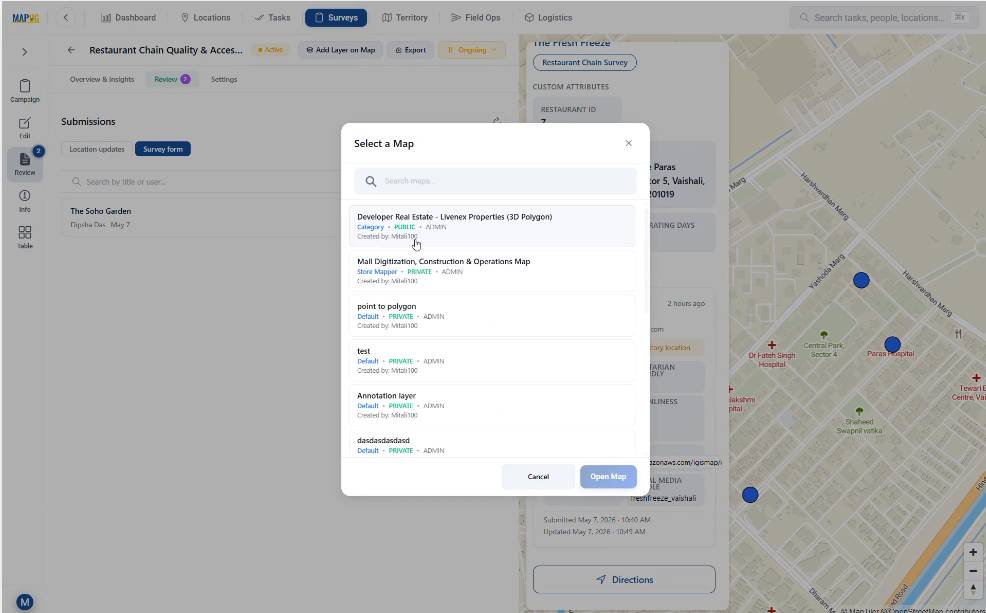Select Location updates filter

click(x=97, y=149)
